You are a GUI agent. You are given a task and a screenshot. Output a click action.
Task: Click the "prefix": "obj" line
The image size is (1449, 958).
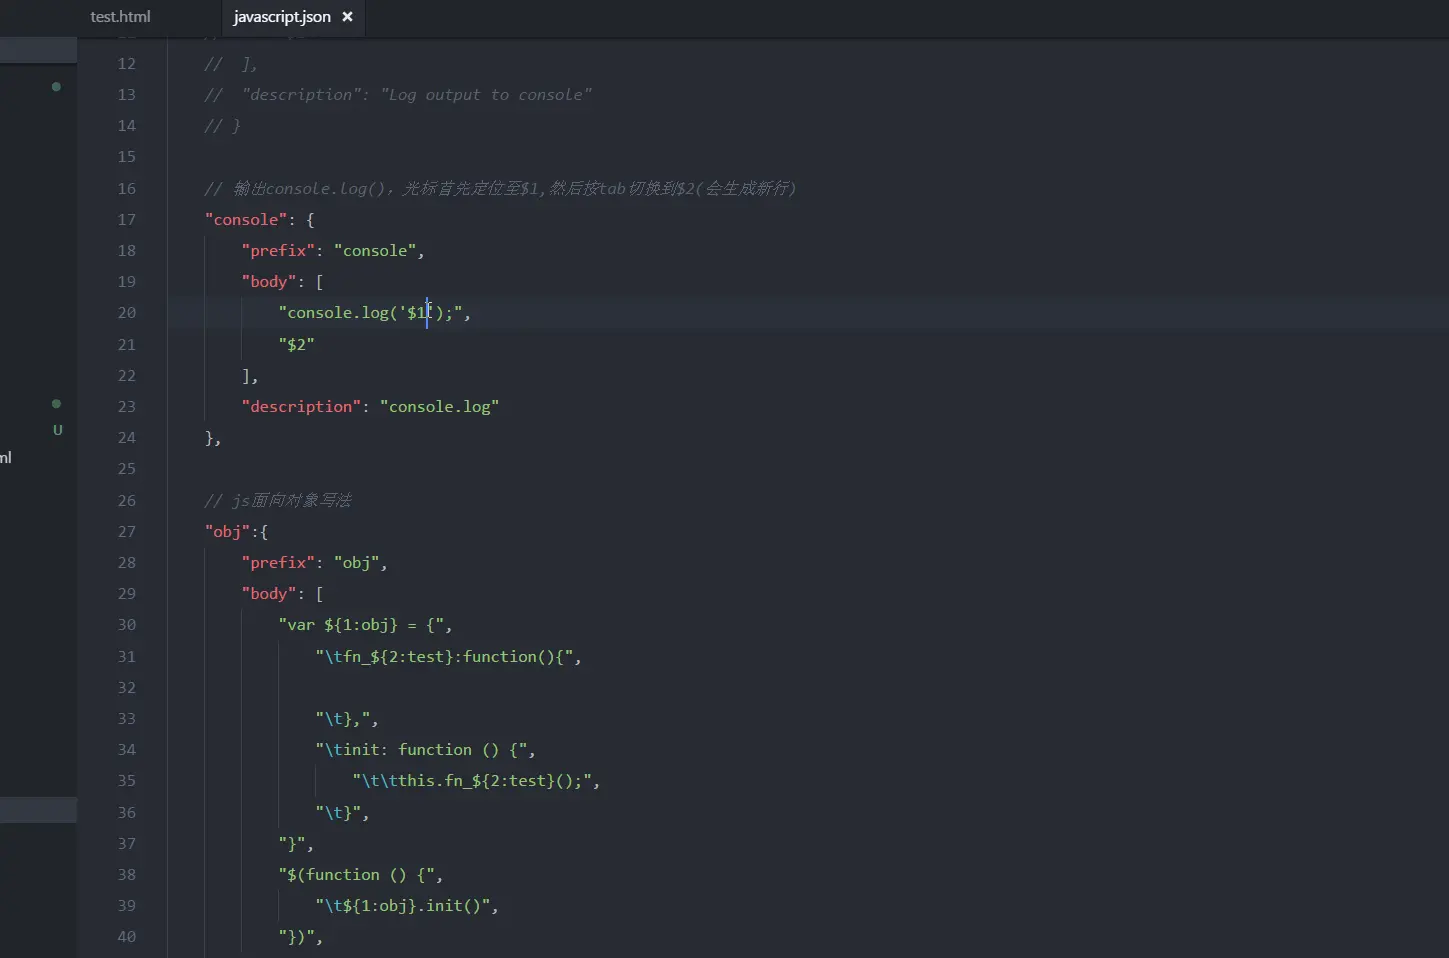click(x=314, y=563)
